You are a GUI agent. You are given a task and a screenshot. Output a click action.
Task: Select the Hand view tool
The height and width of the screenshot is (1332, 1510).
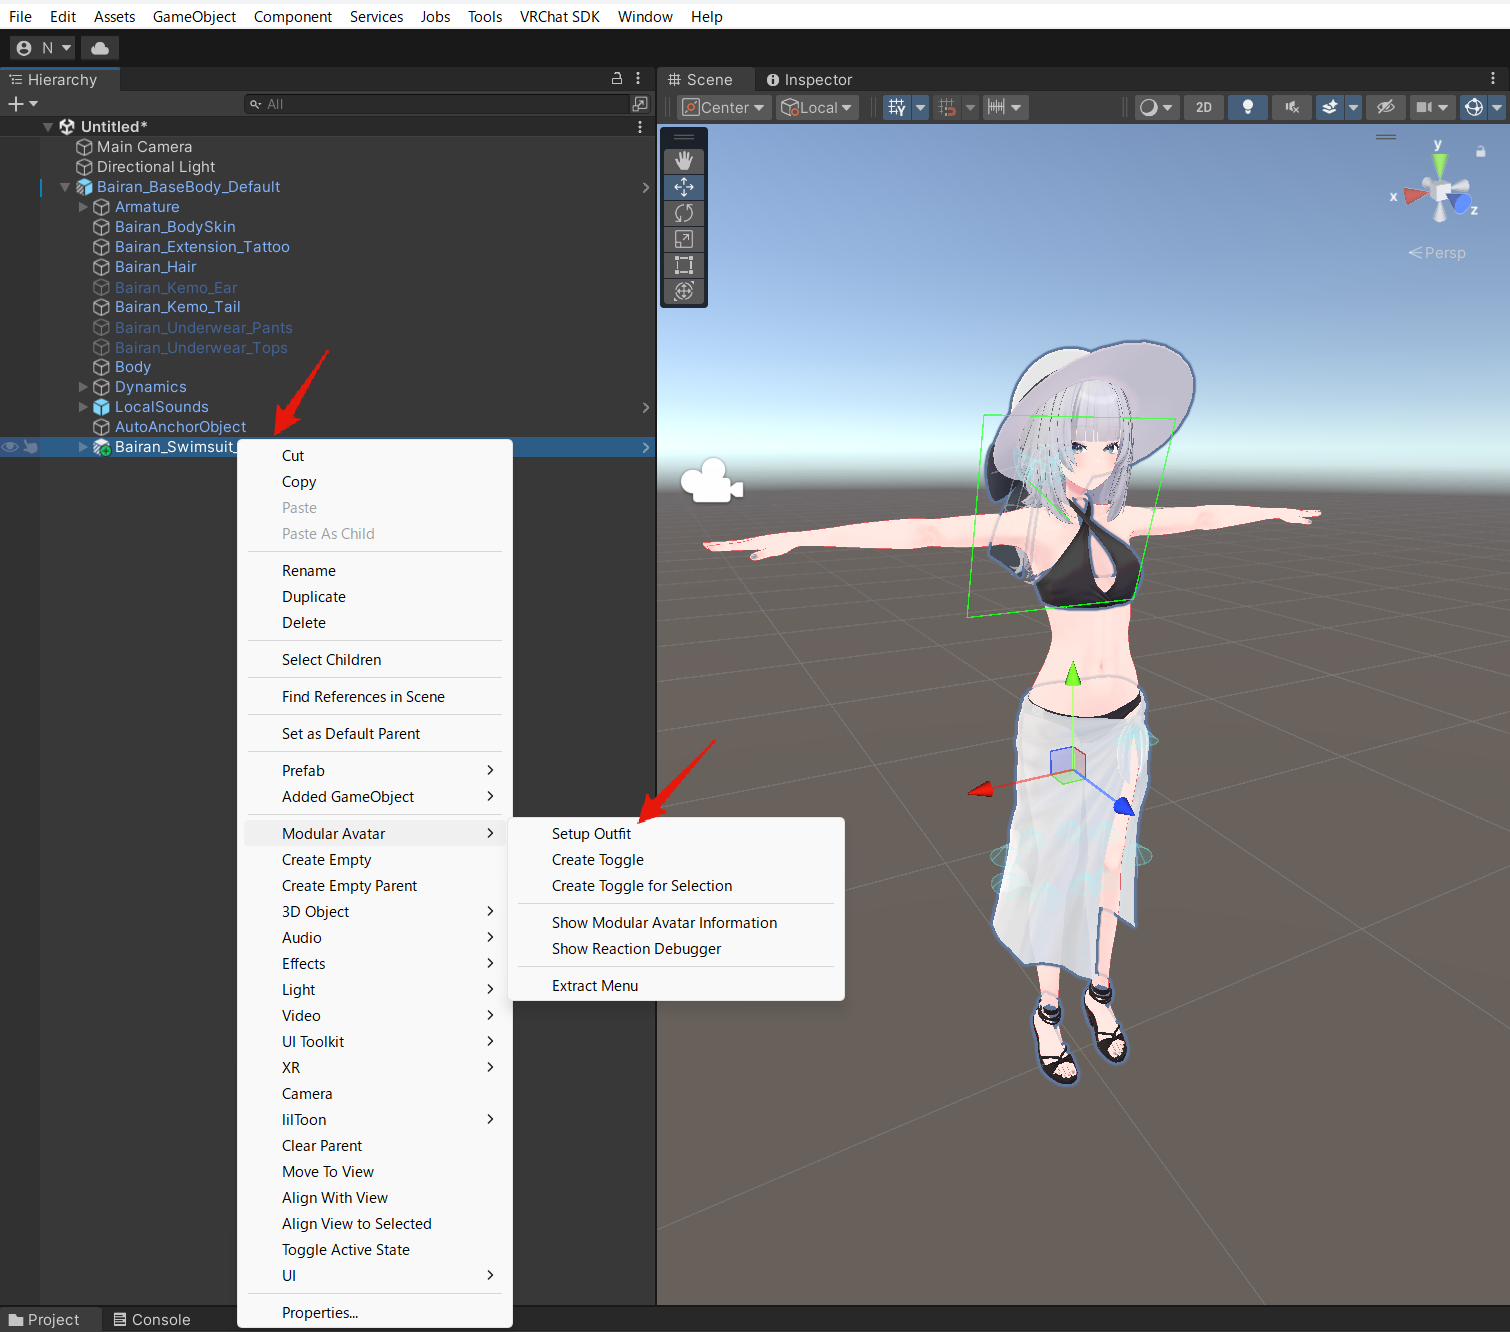[684, 161]
